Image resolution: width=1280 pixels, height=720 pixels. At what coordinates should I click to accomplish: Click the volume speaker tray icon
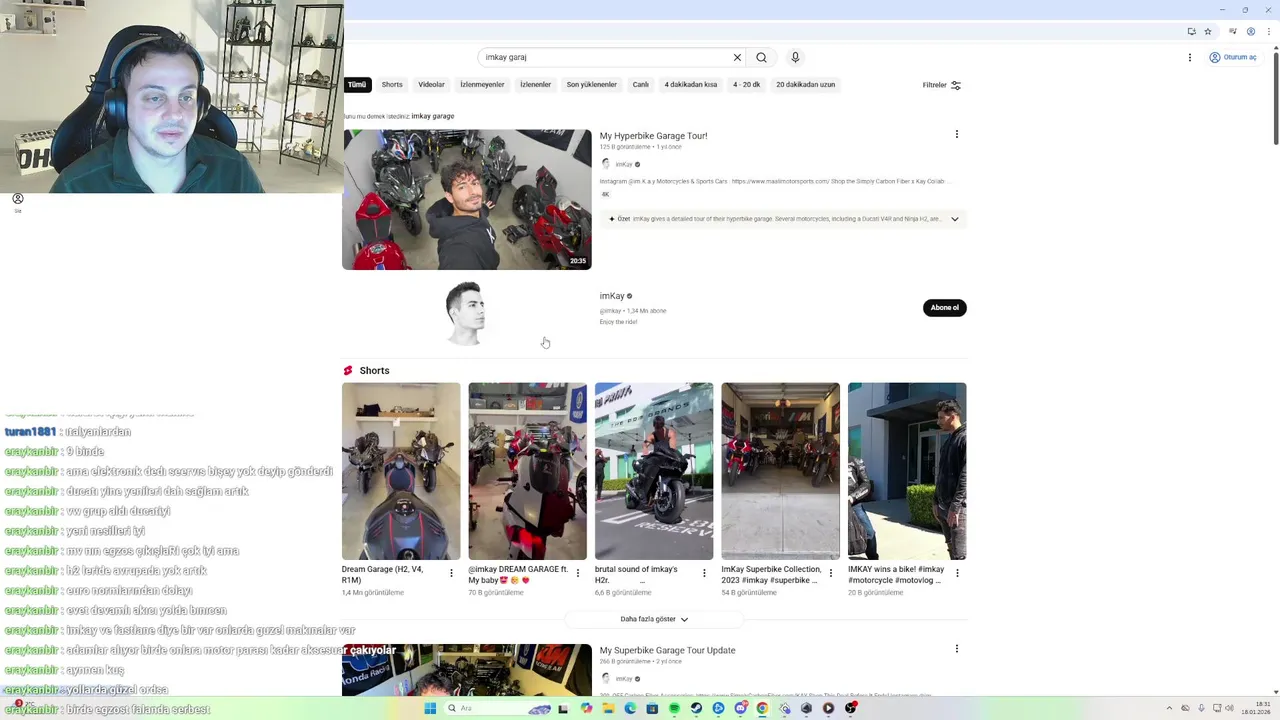(1230, 708)
